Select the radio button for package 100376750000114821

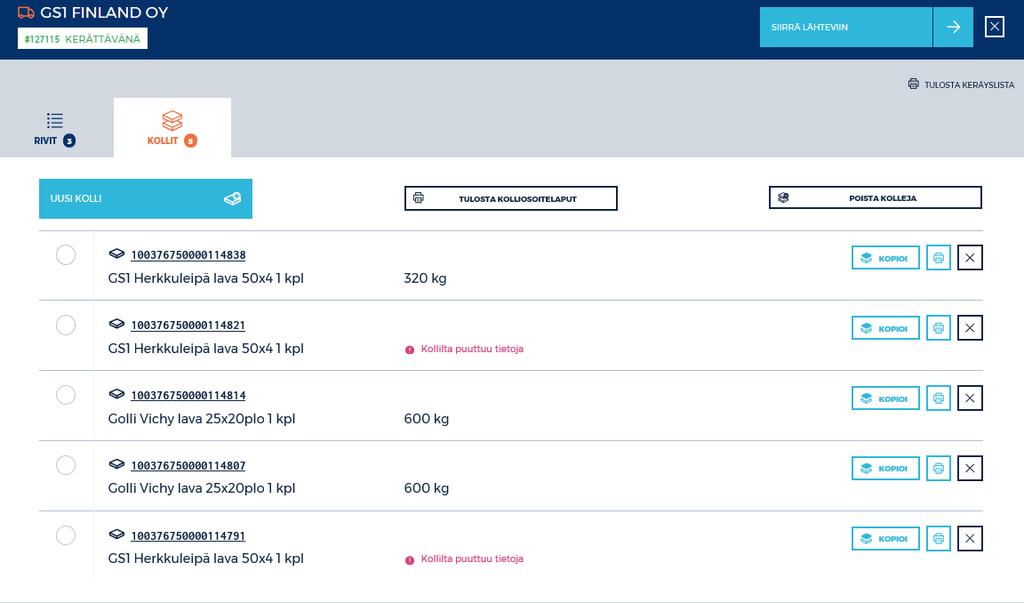point(65,325)
